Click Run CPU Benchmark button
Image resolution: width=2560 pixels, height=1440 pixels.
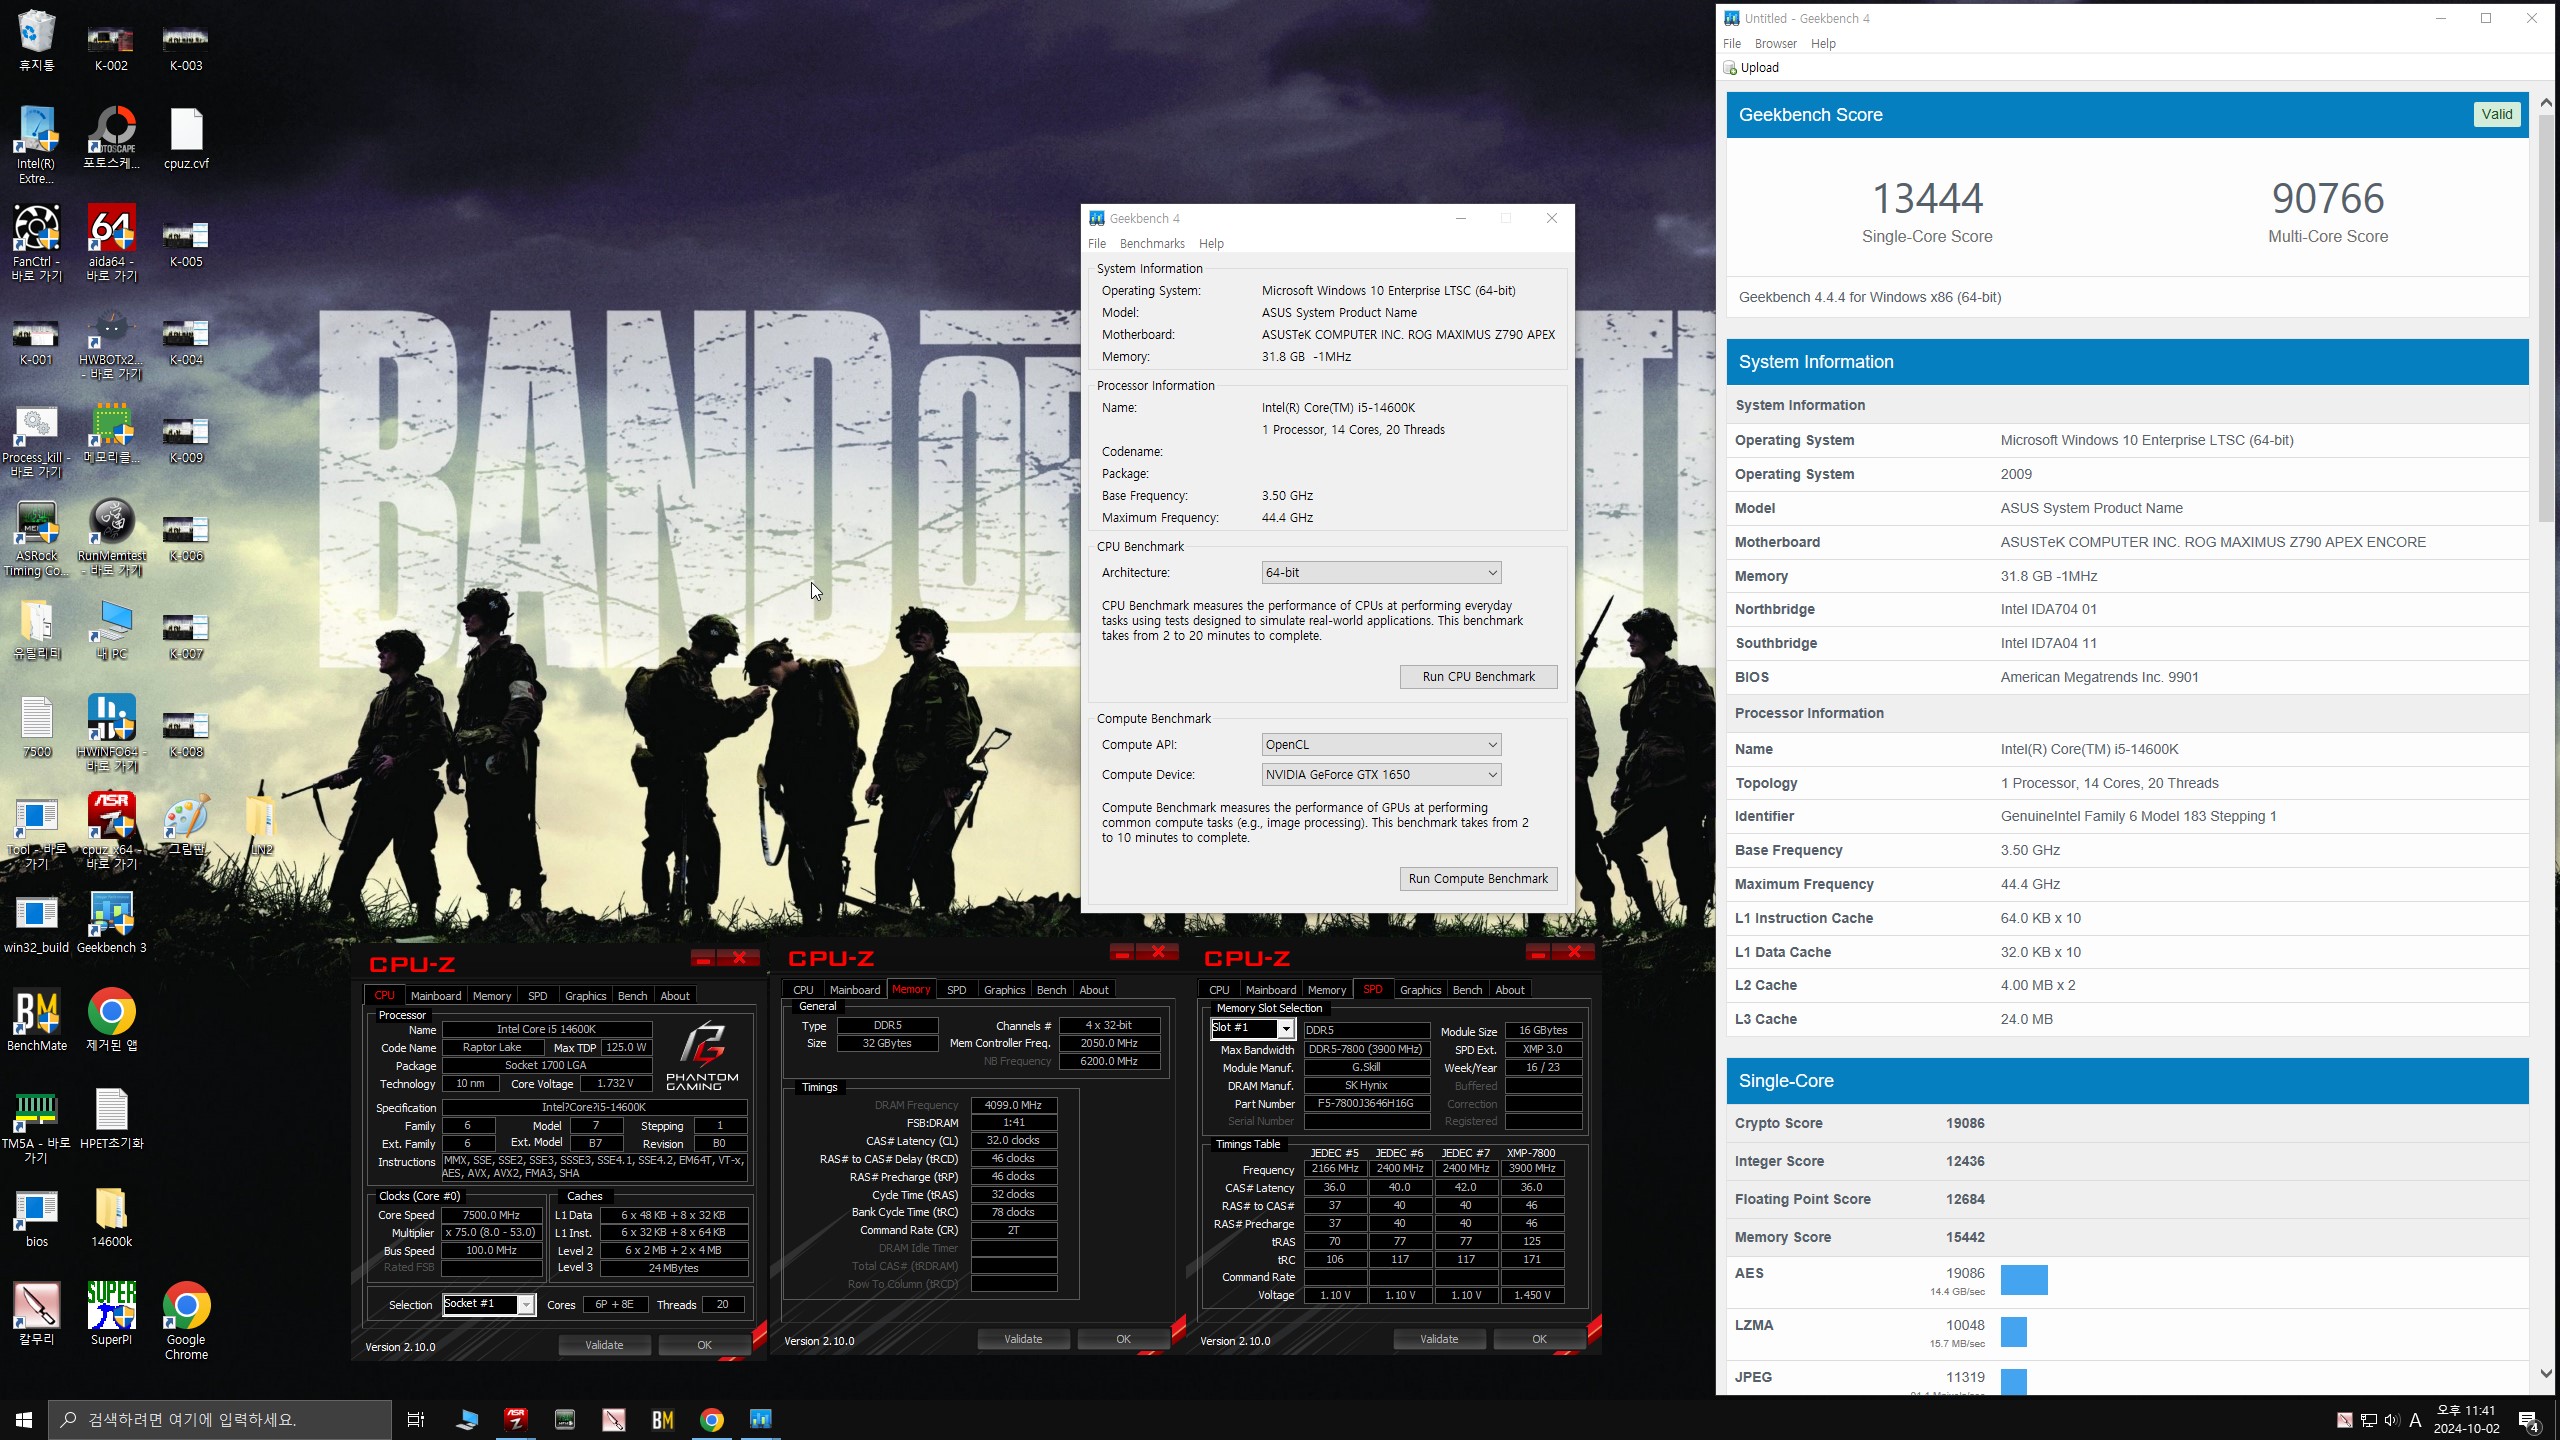(x=1478, y=677)
